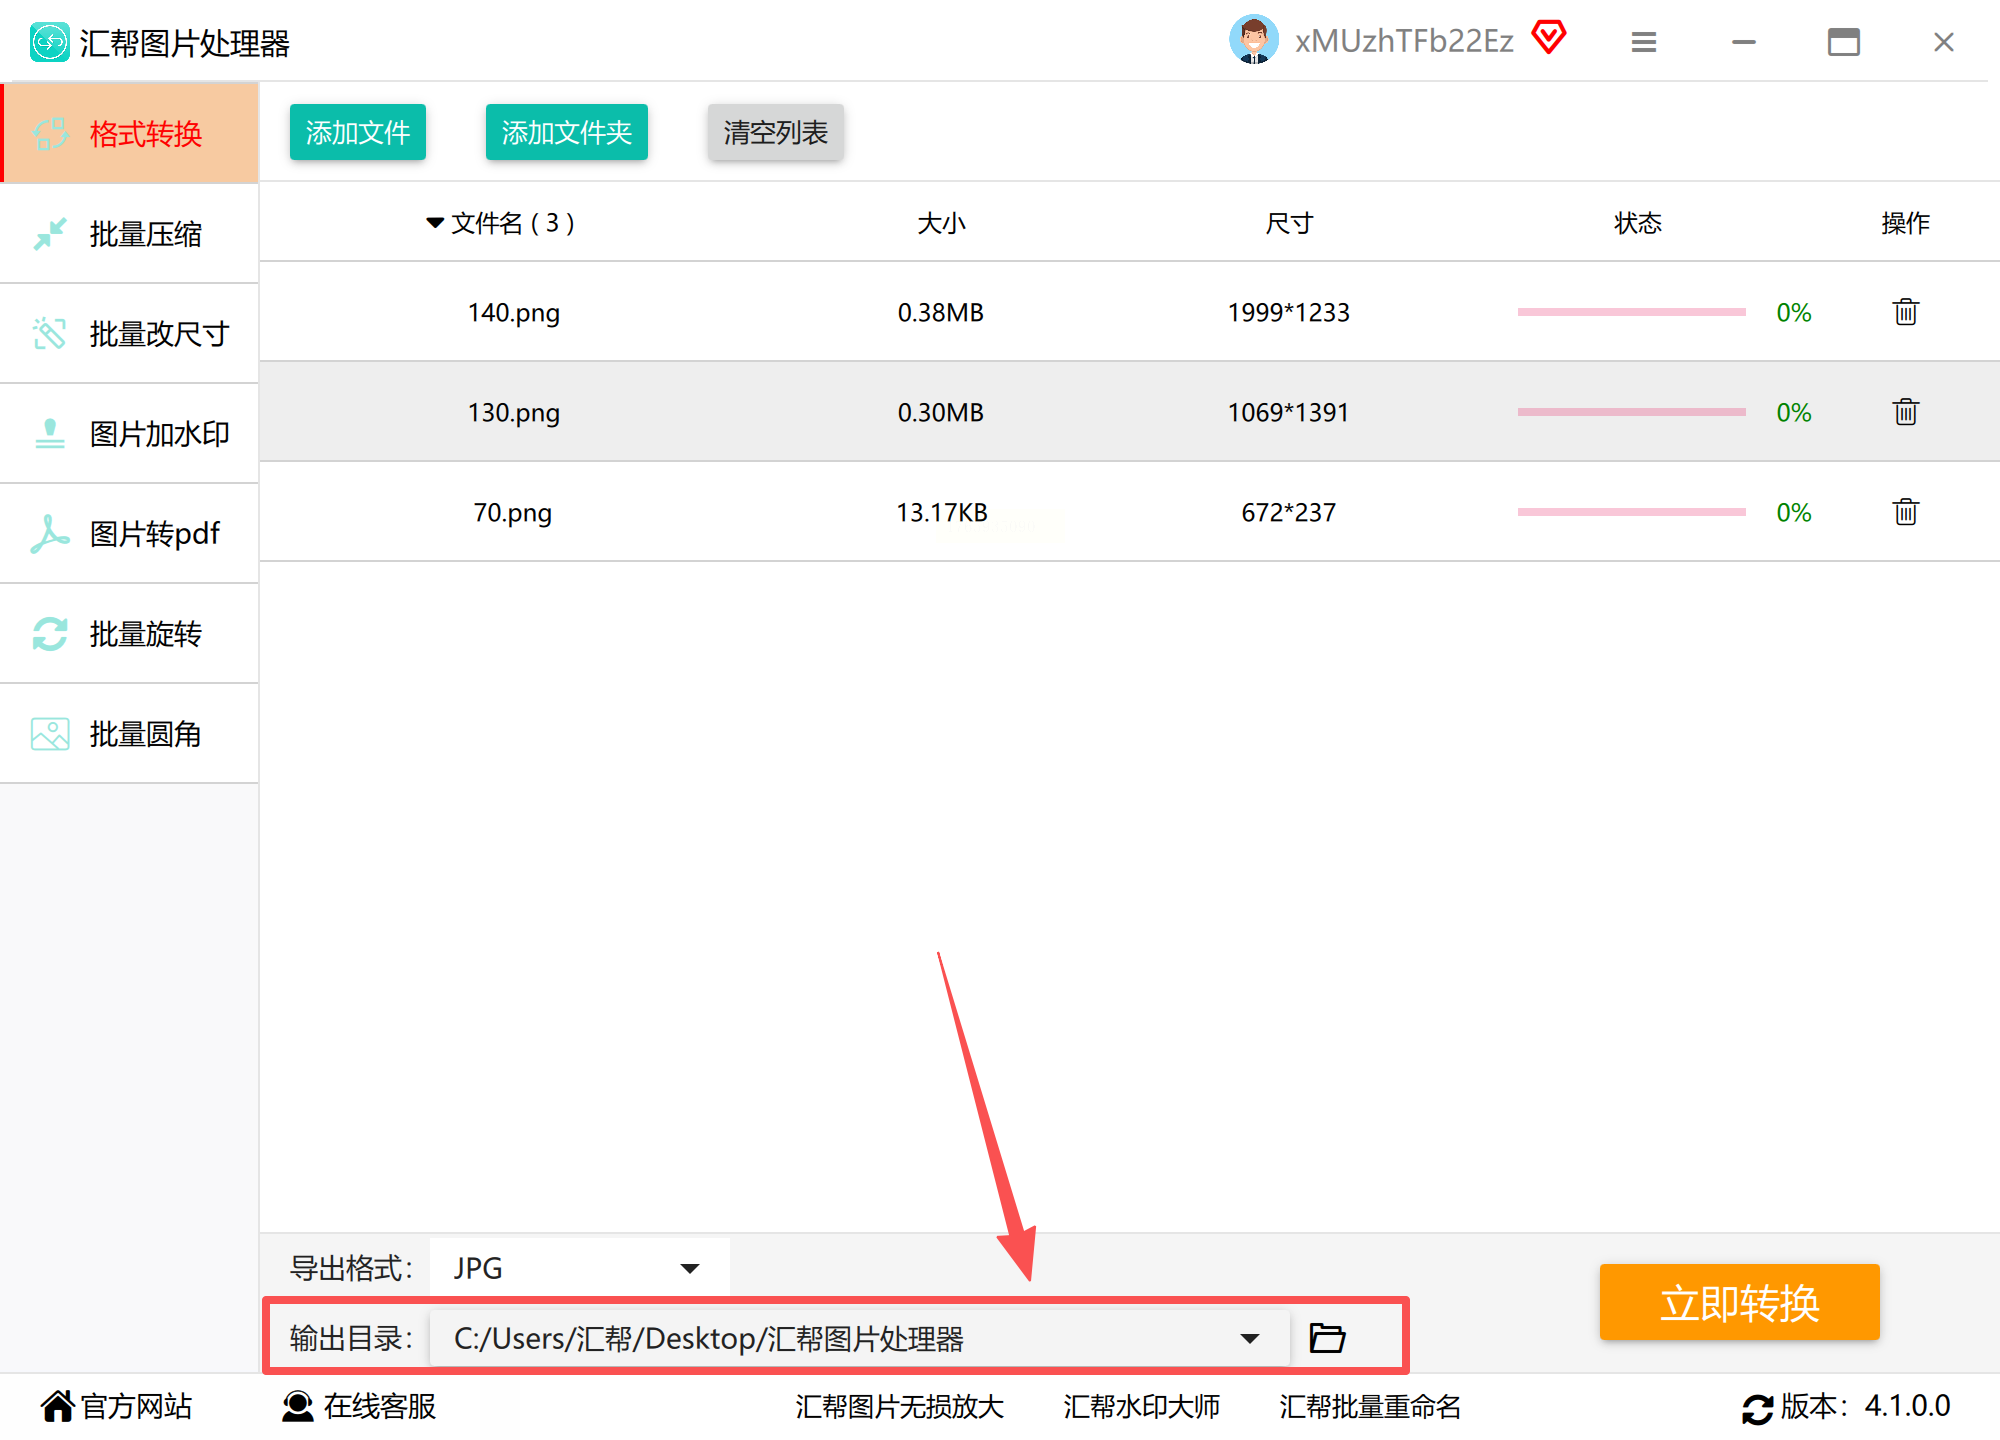Remove 70.png using its trash icon
Image resolution: width=2000 pixels, height=1440 pixels.
pyautogui.click(x=1905, y=512)
